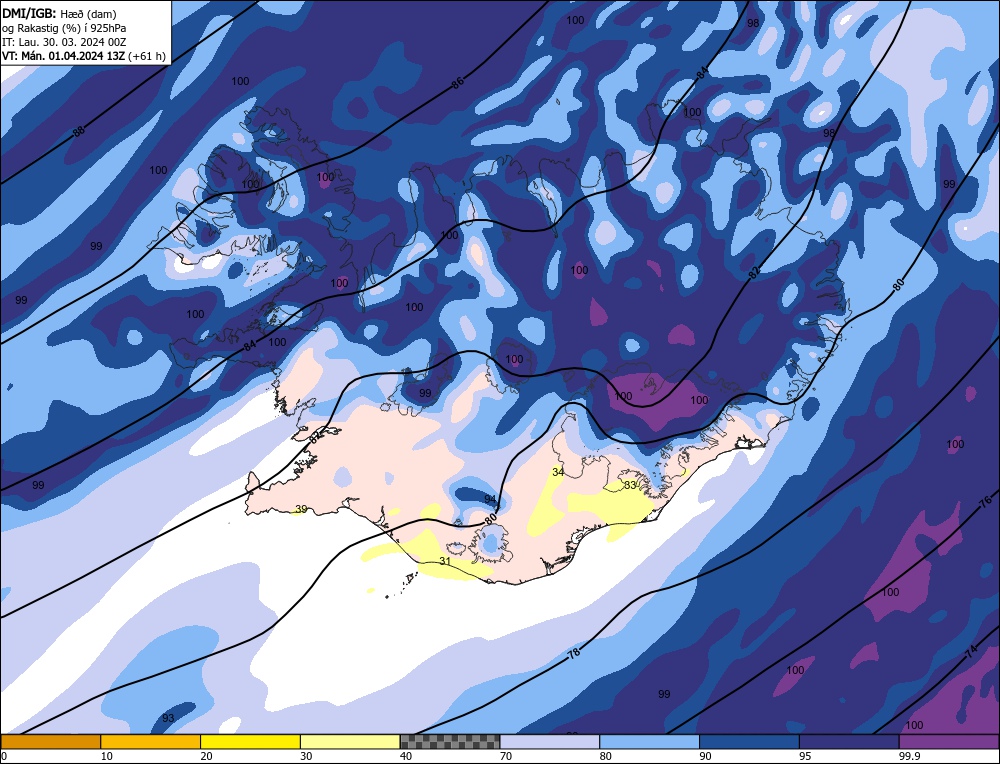The height and width of the screenshot is (764, 1000).
Task: Click the legend tick label '70'
Action: [x=506, y=756]
